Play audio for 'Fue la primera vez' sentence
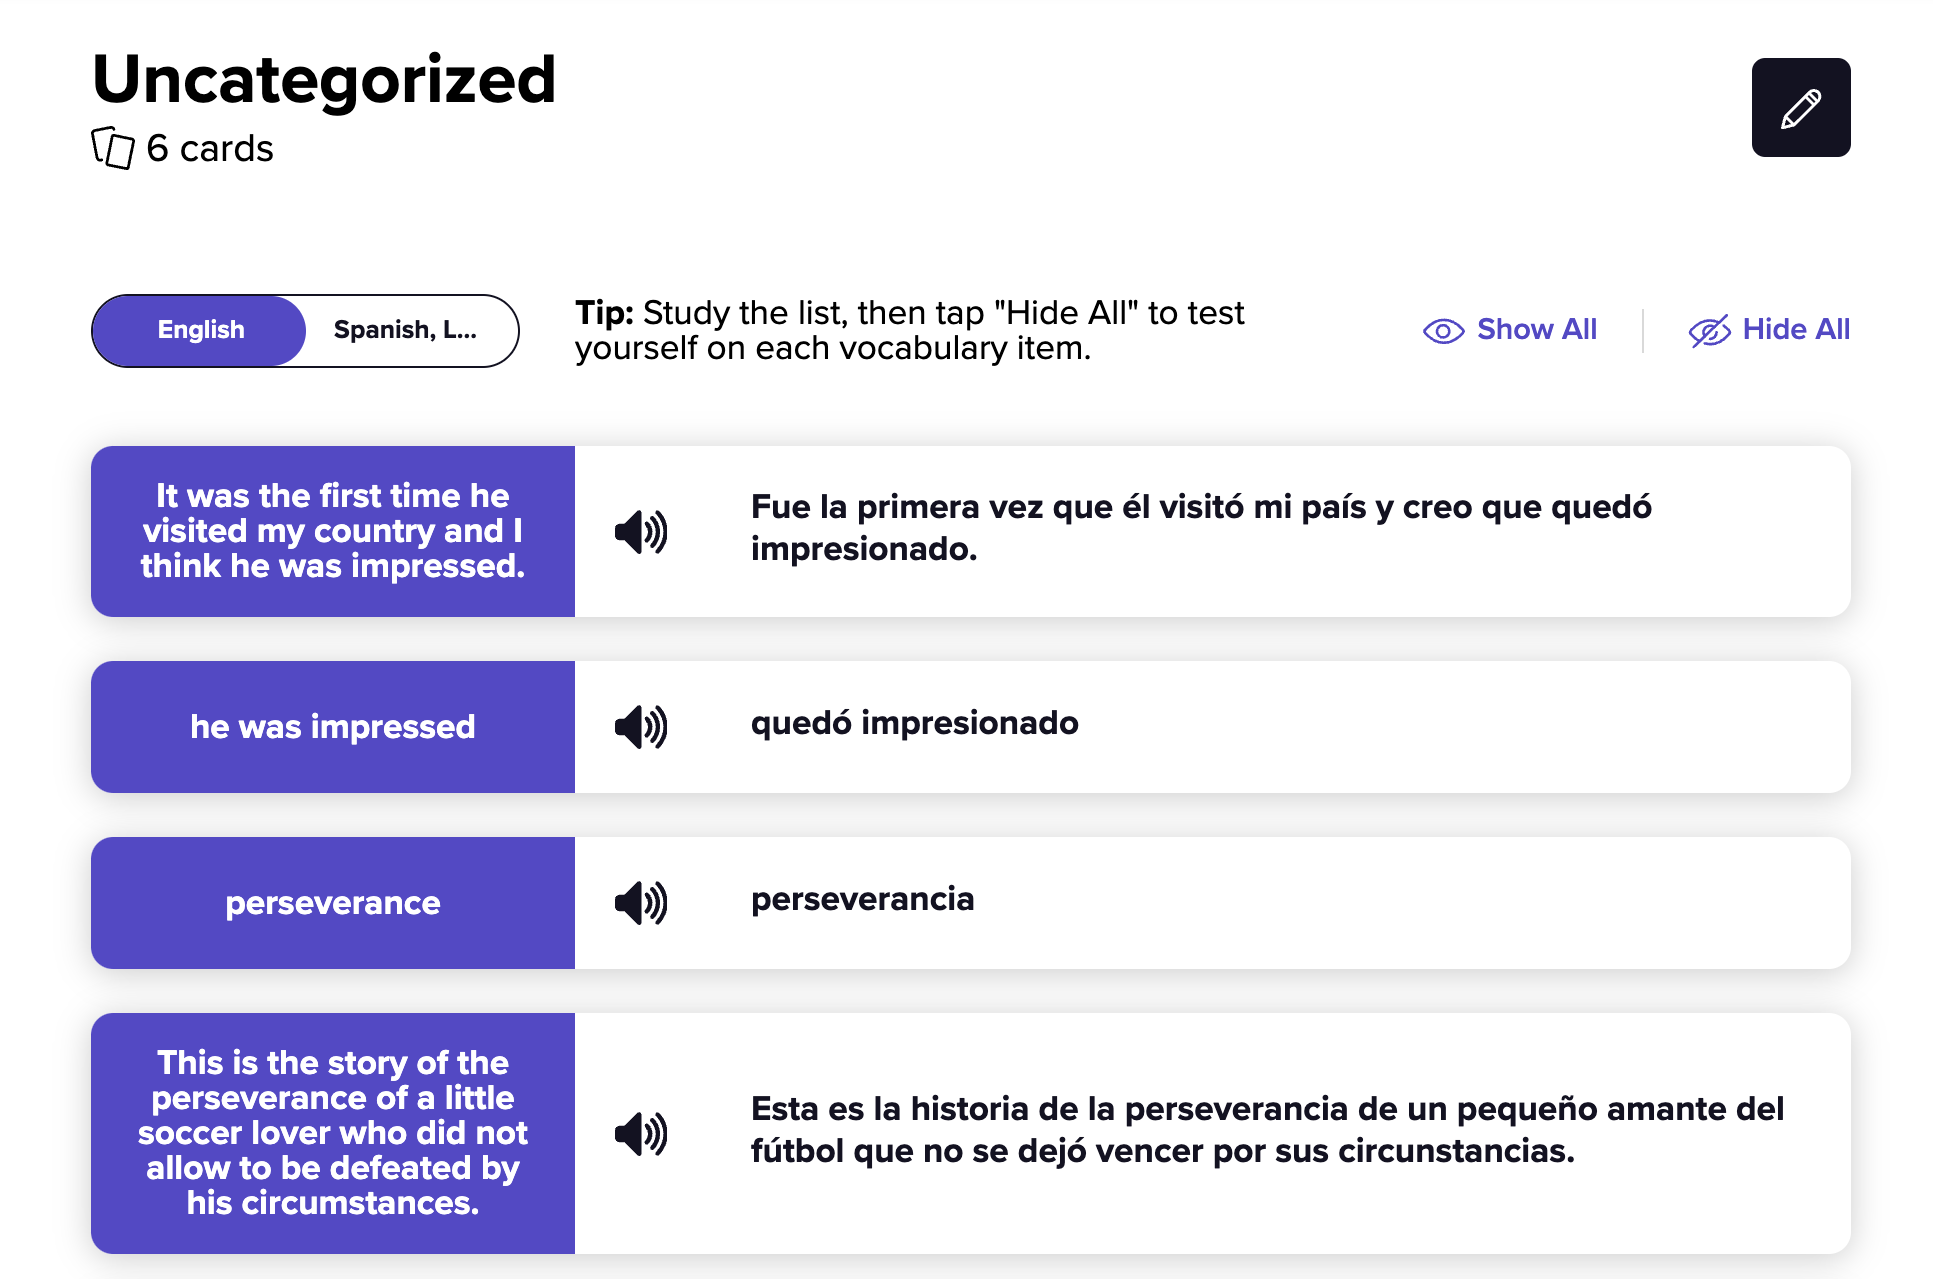1933x1279 pixels. coord(640,531)
